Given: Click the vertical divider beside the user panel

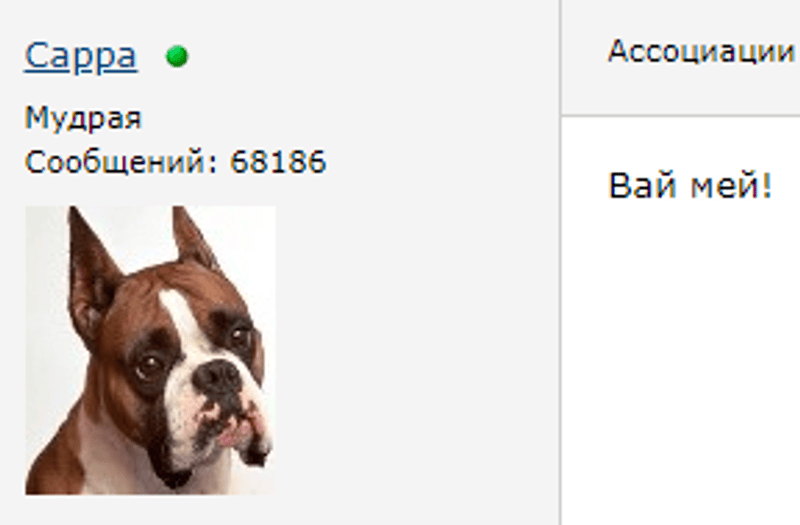Looking at the screenshot, I should pos(561,262).
